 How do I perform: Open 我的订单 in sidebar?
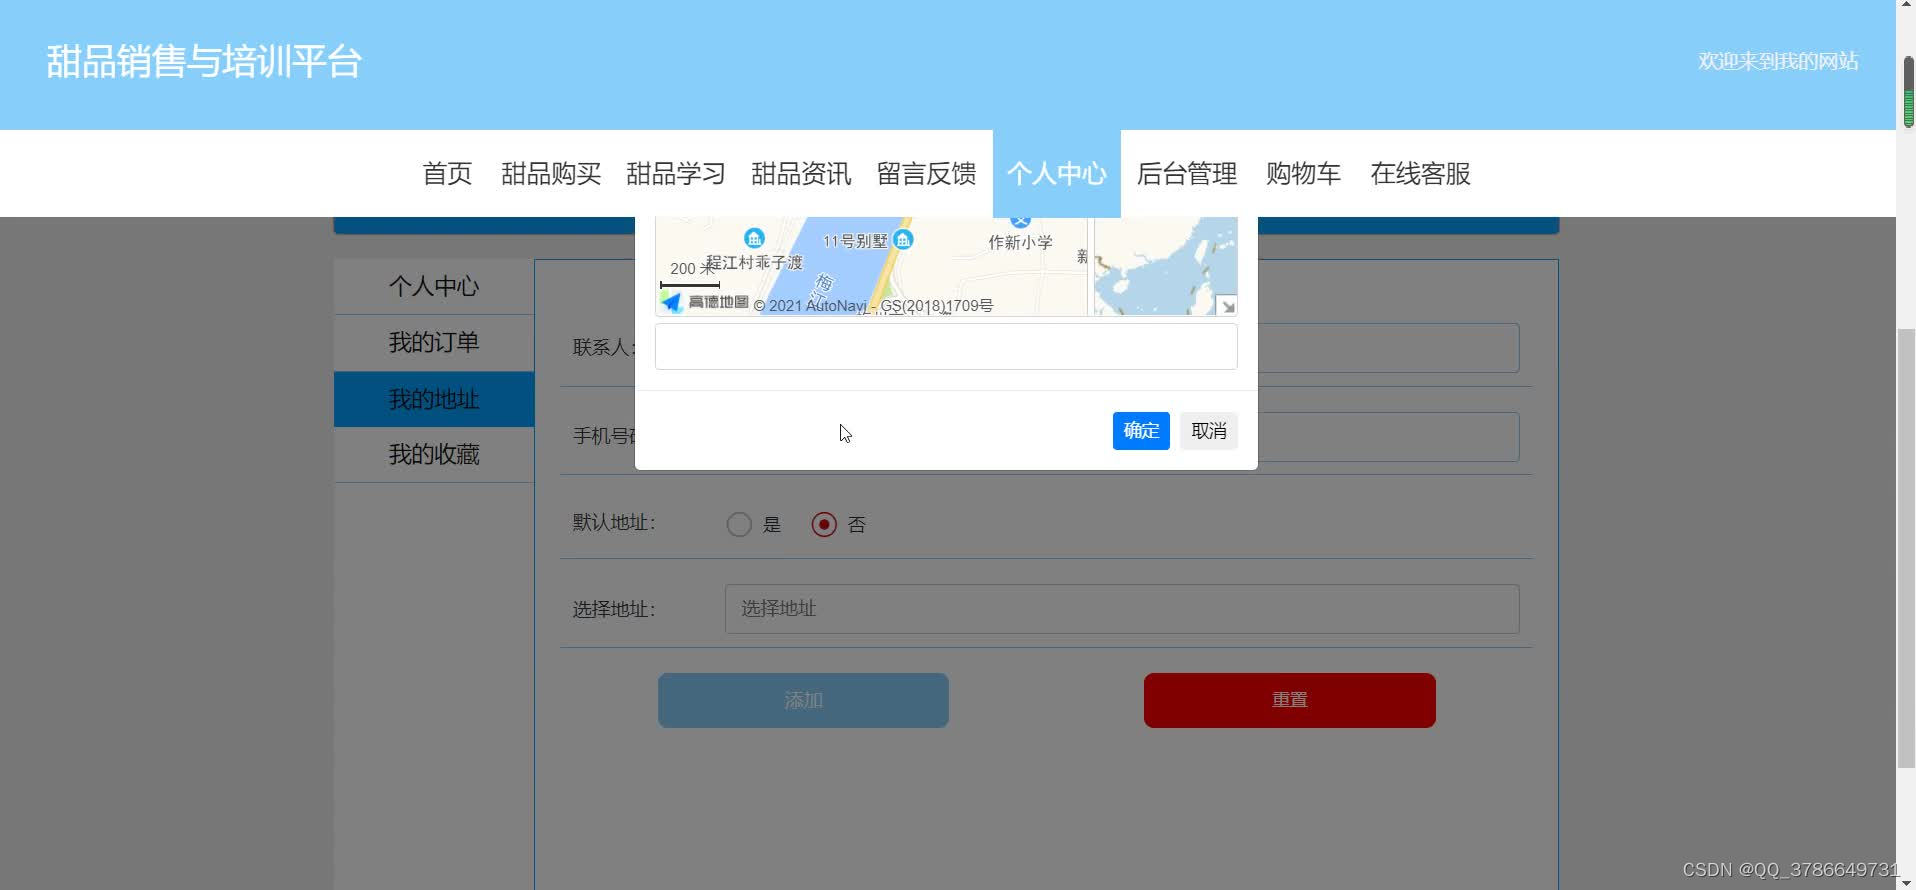434,343
